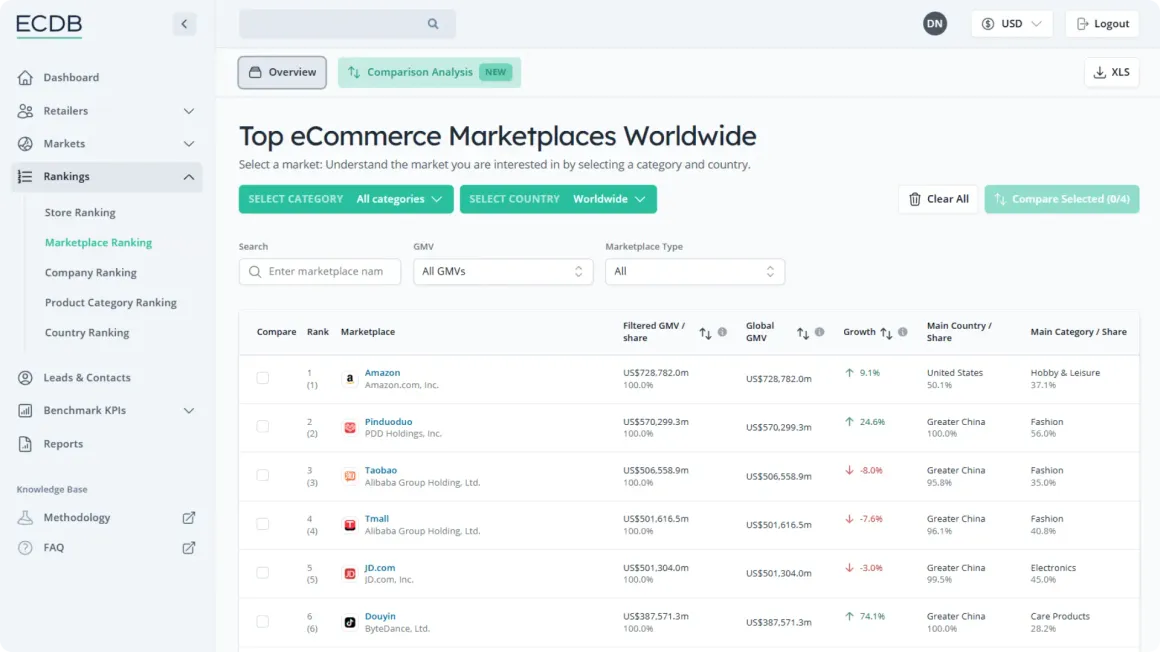Sort the Growth column using arrows
The image size is (1160, 652).
click(x=886, y=333)
